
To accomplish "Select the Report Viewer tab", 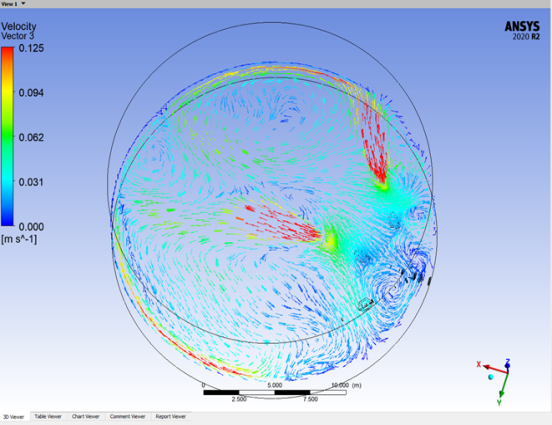I will pos(171,417).
